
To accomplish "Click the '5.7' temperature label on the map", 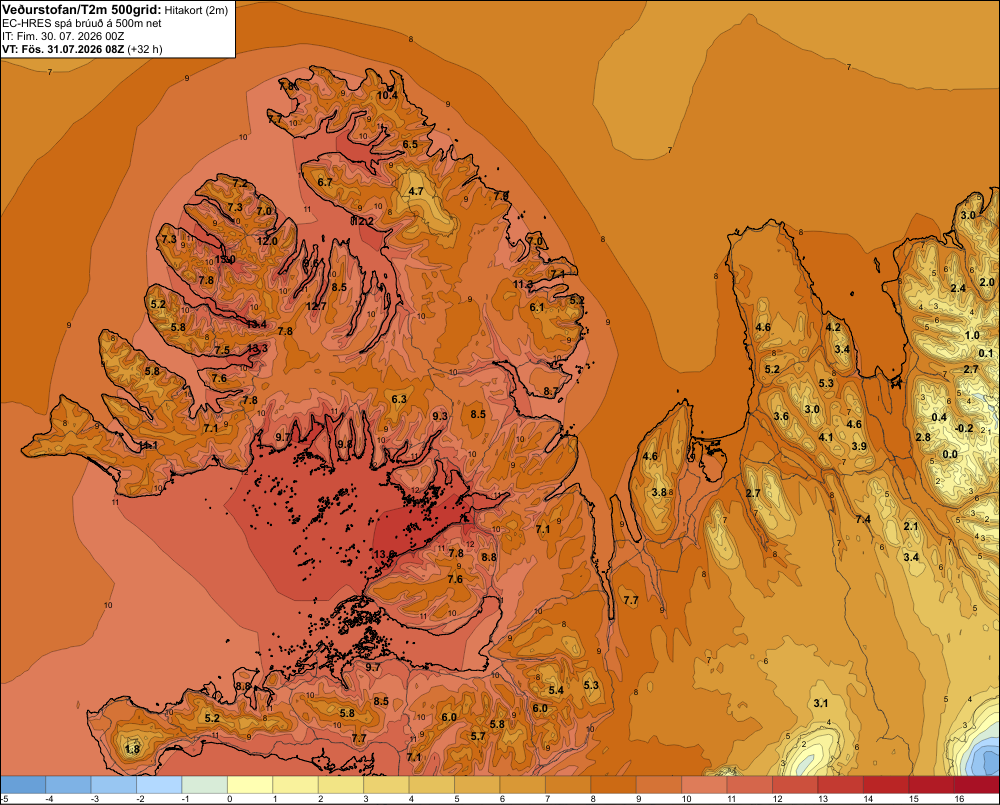I will pos(478,736).
